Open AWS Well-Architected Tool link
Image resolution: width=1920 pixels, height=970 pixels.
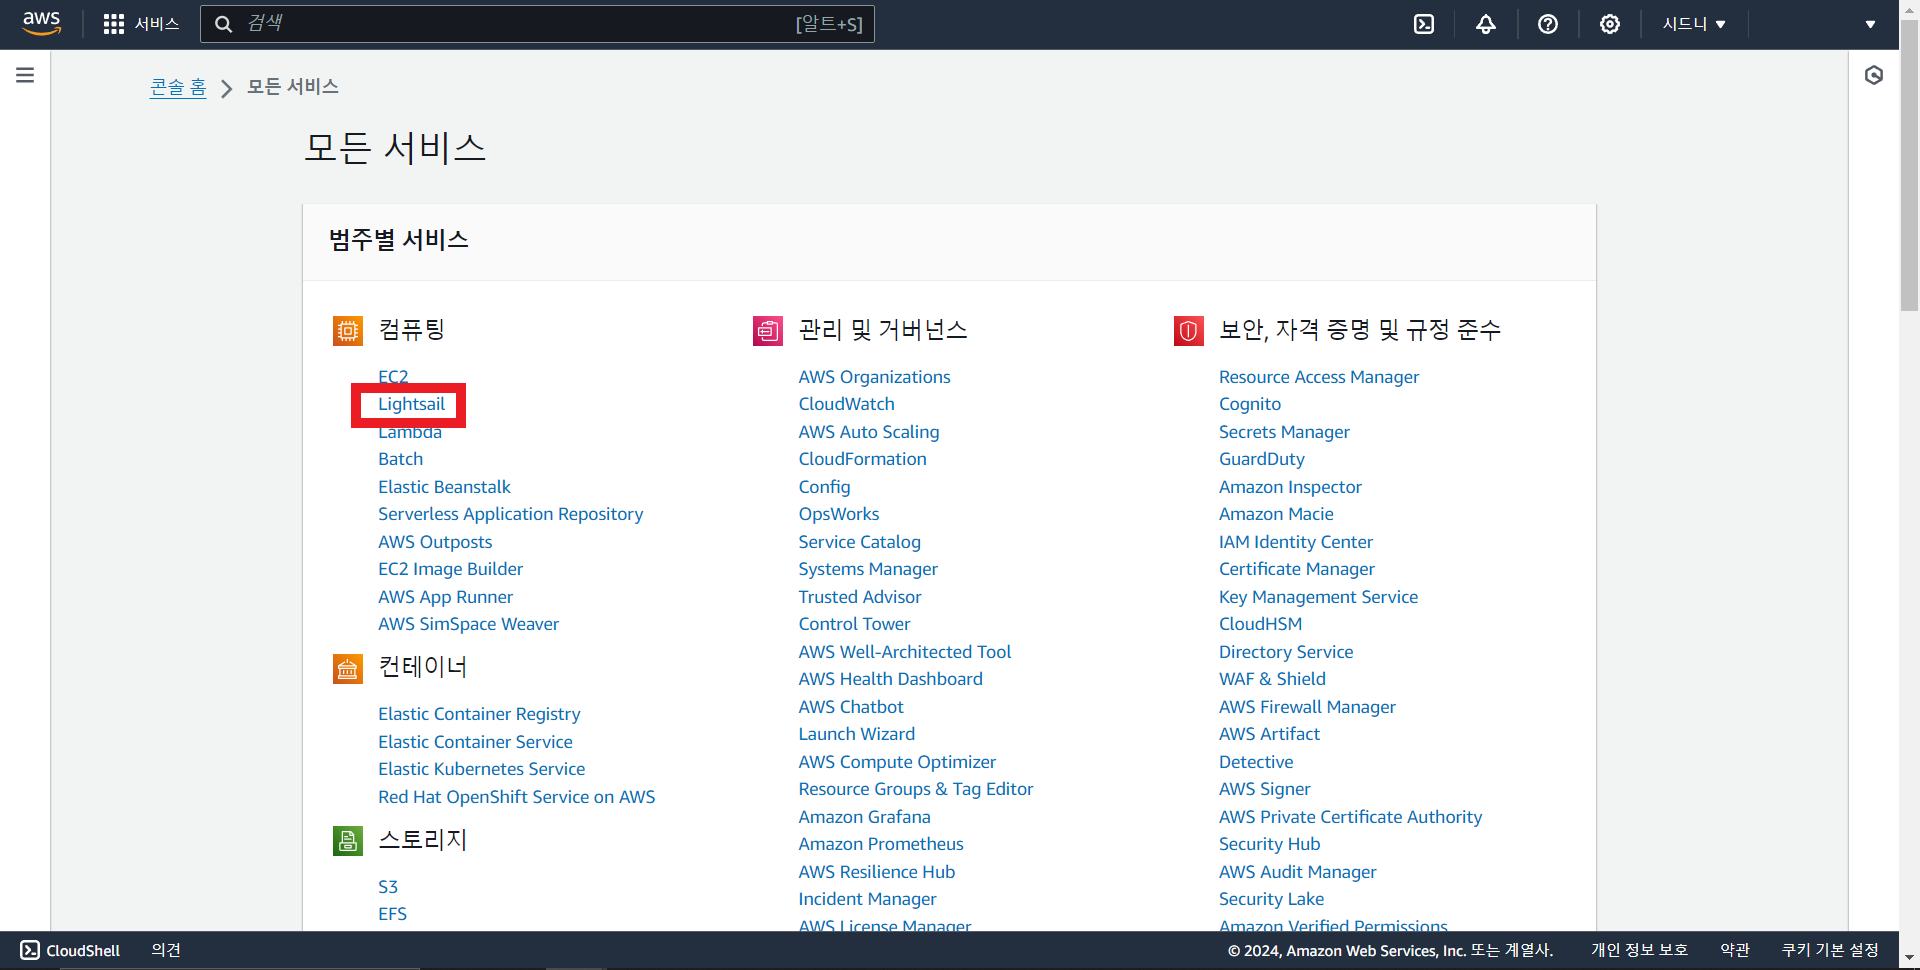[904, 652]
